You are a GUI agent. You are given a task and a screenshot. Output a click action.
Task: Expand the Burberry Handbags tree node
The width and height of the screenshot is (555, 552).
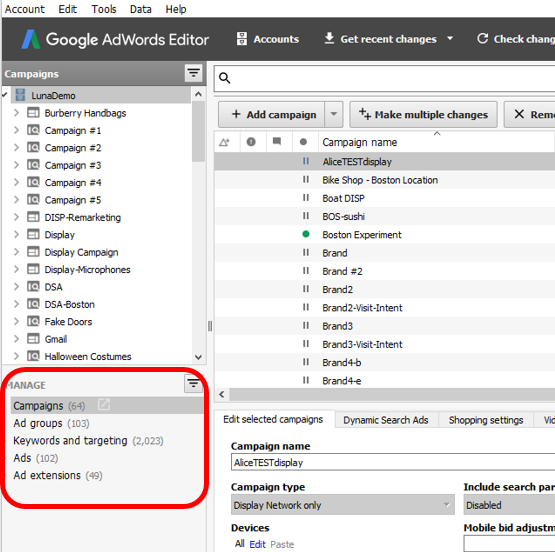[x=16, y=113]
